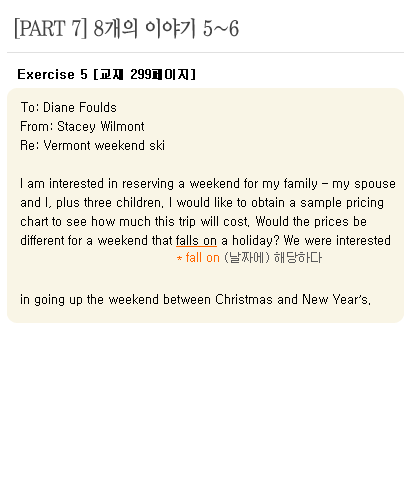Click the recipient name Diane Foulds

click(x=80, y=108)
